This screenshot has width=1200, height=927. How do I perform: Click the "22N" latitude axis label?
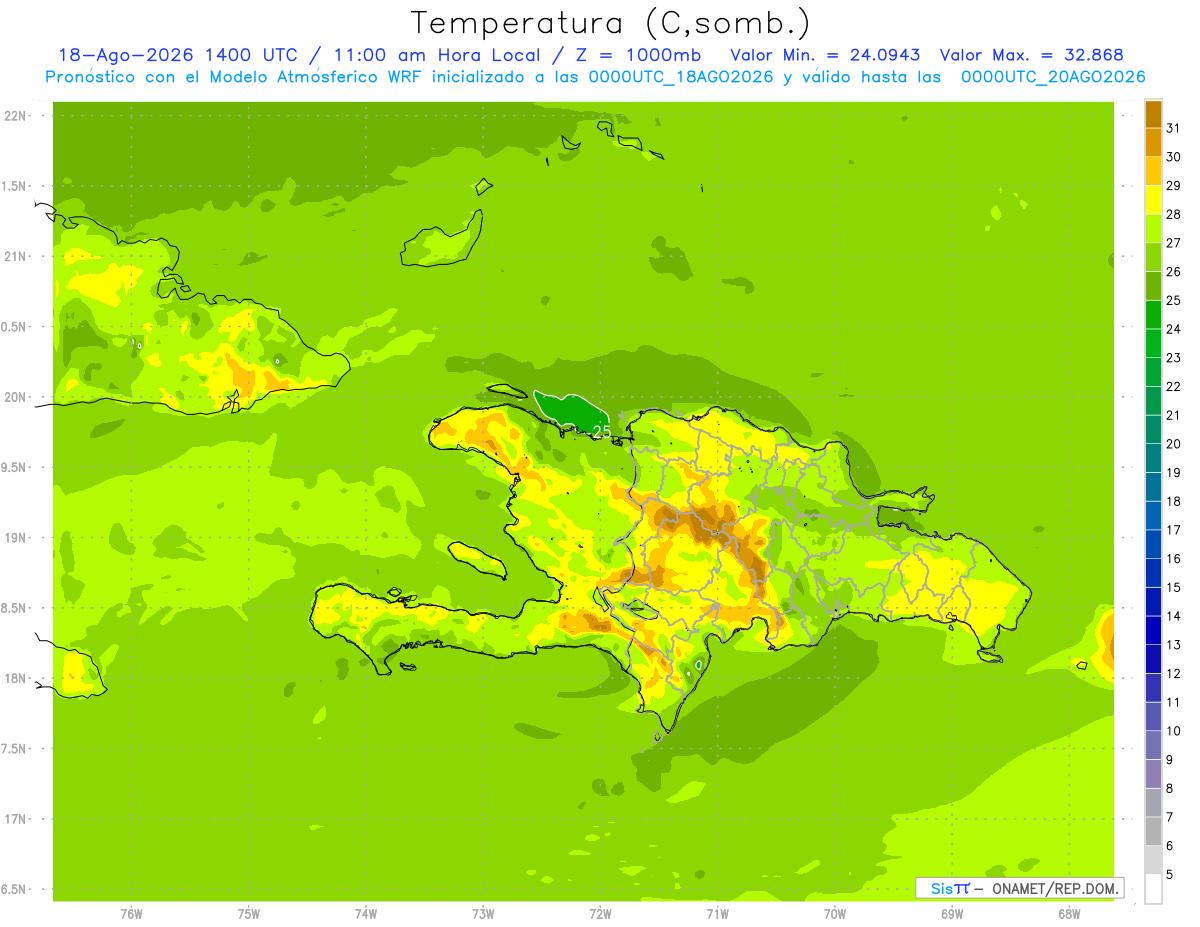coord(15,116)
